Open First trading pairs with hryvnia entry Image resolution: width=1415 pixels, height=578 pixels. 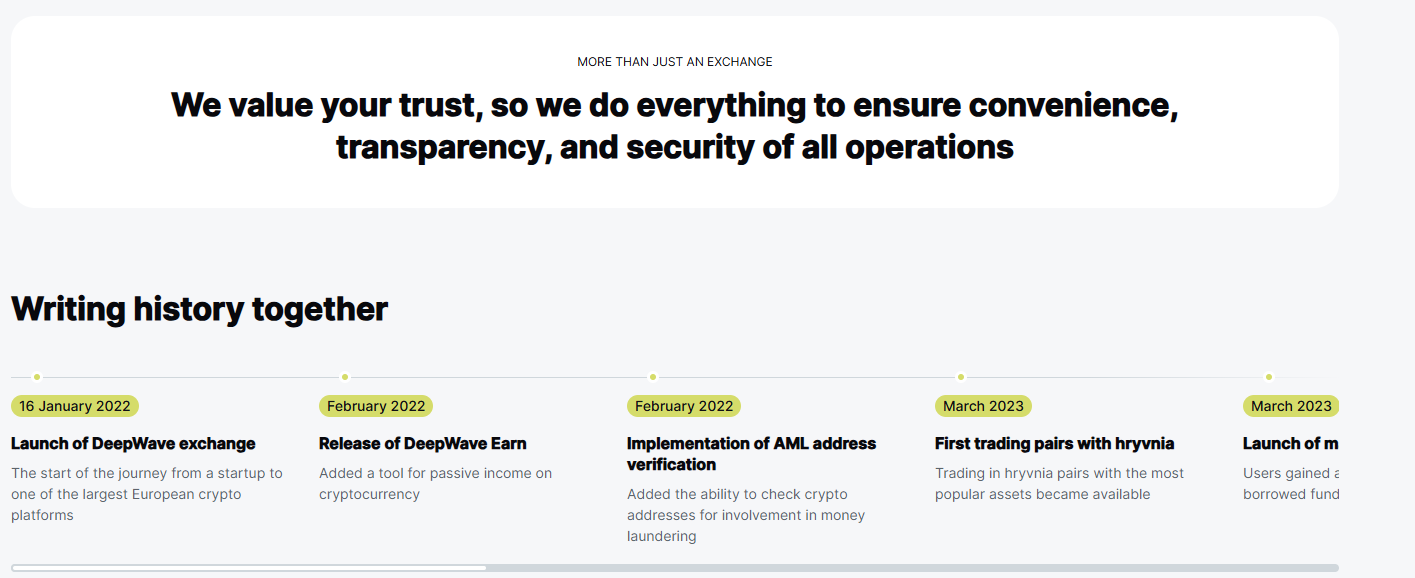pyautogui.click(x=1054, y=443)
